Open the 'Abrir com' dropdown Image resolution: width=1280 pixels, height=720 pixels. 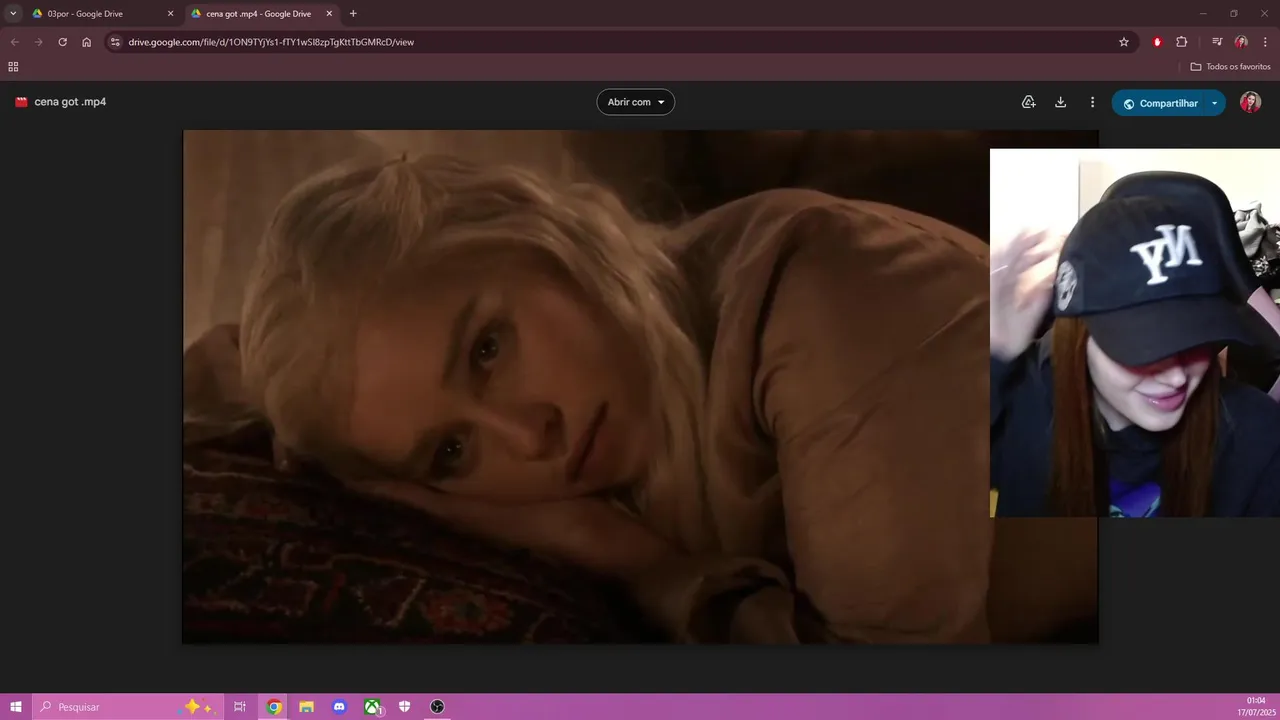[x=636, y=102]
